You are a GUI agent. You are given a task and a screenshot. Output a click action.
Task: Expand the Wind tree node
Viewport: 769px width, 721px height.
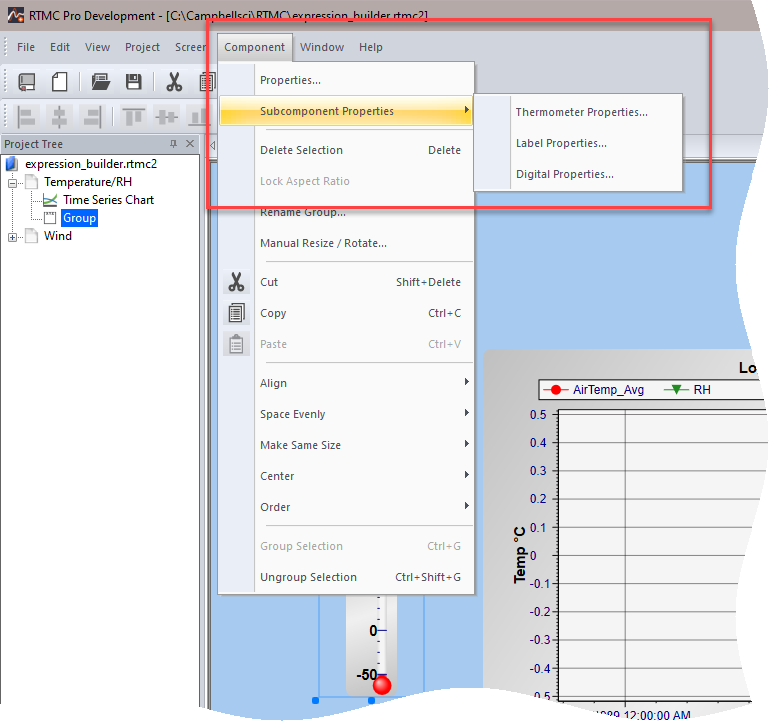click(12, 237)
